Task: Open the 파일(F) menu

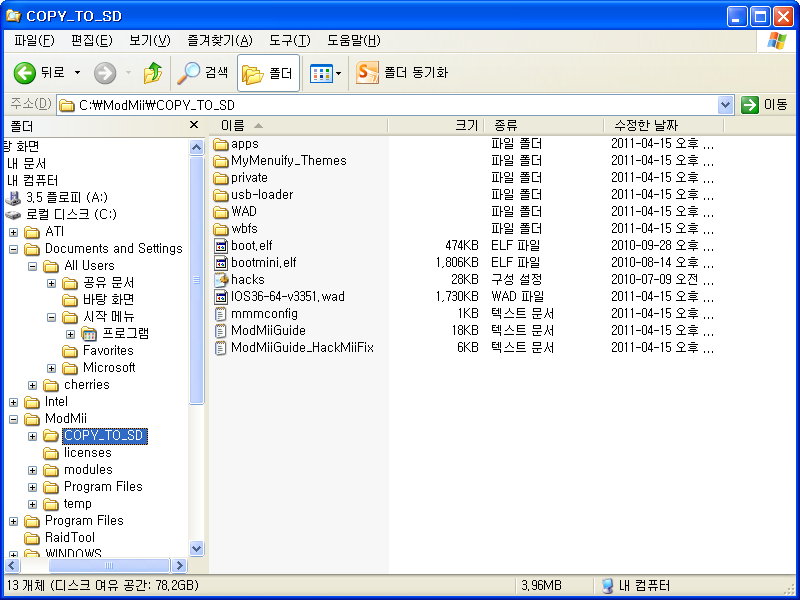Action: [34, 41]
